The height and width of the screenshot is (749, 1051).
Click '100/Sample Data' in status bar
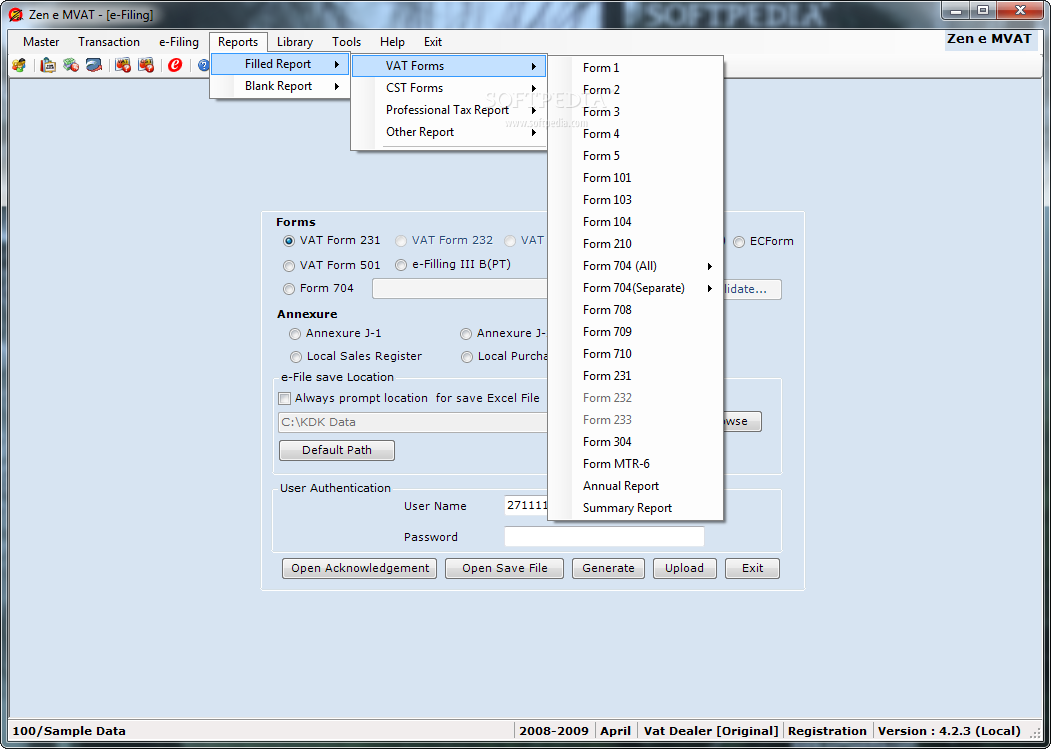[69, 731]
